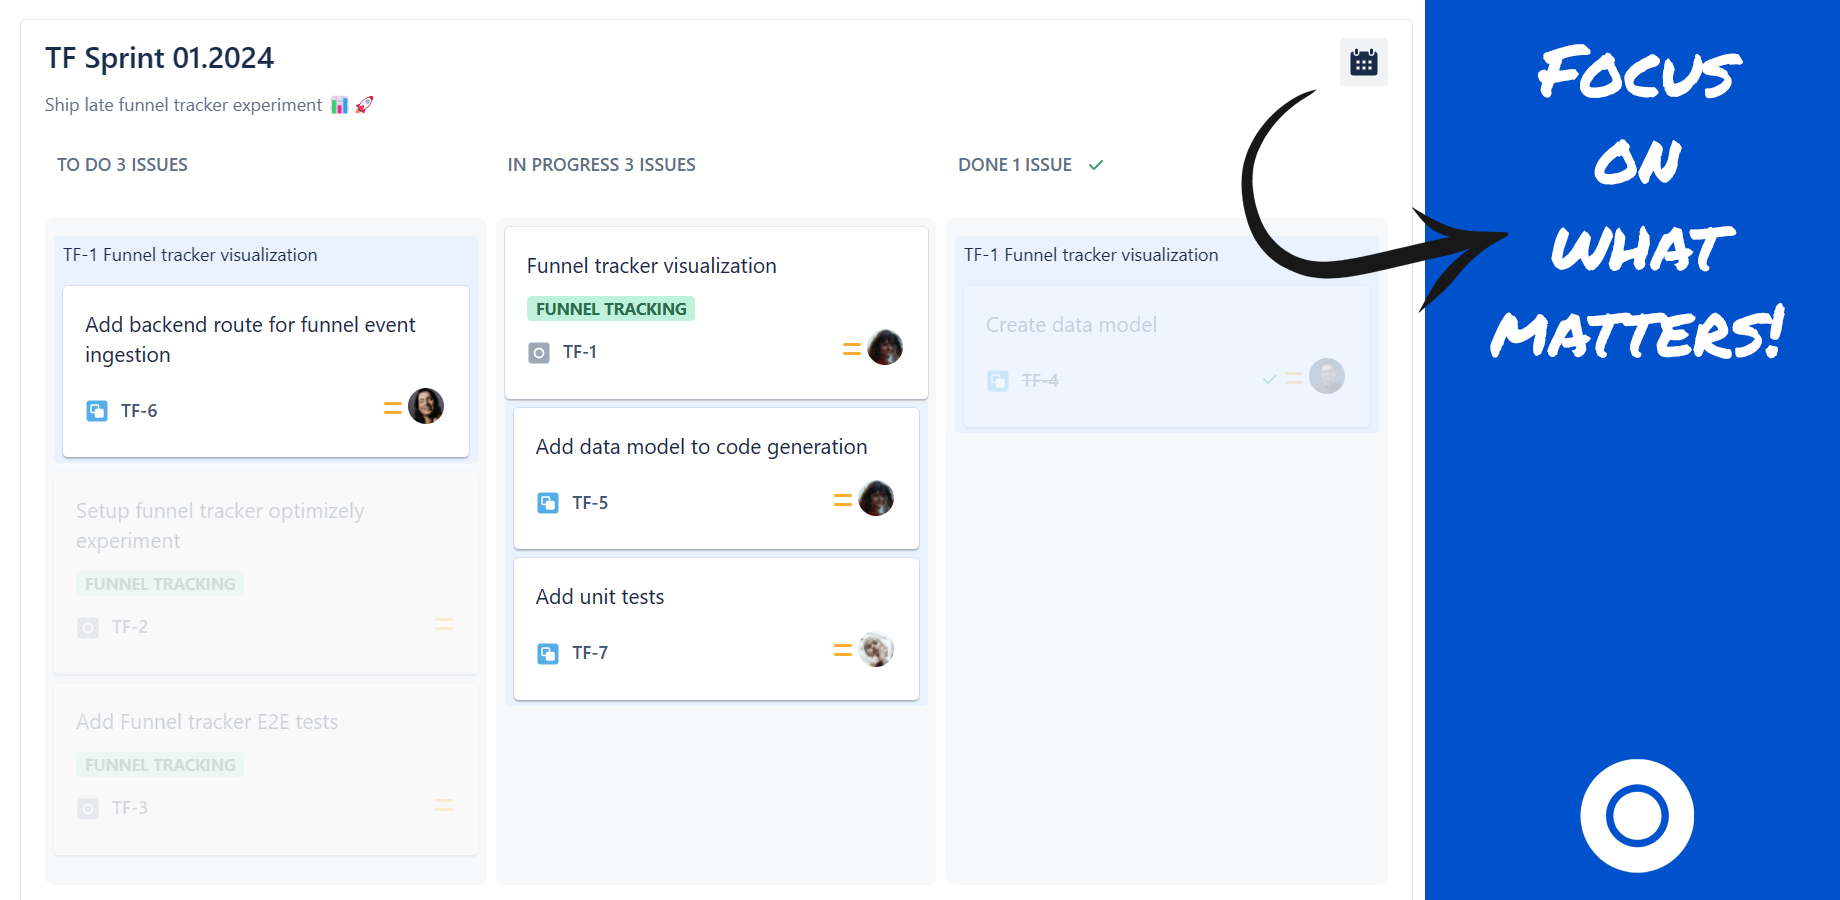Click the TF-6 subtask type icon
The image size is (1840, 900).
[x=97, y=411]
